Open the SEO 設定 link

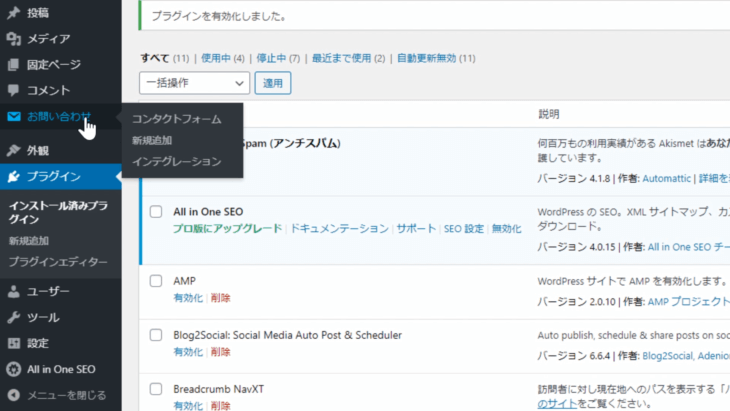click(x=464, y=229)
